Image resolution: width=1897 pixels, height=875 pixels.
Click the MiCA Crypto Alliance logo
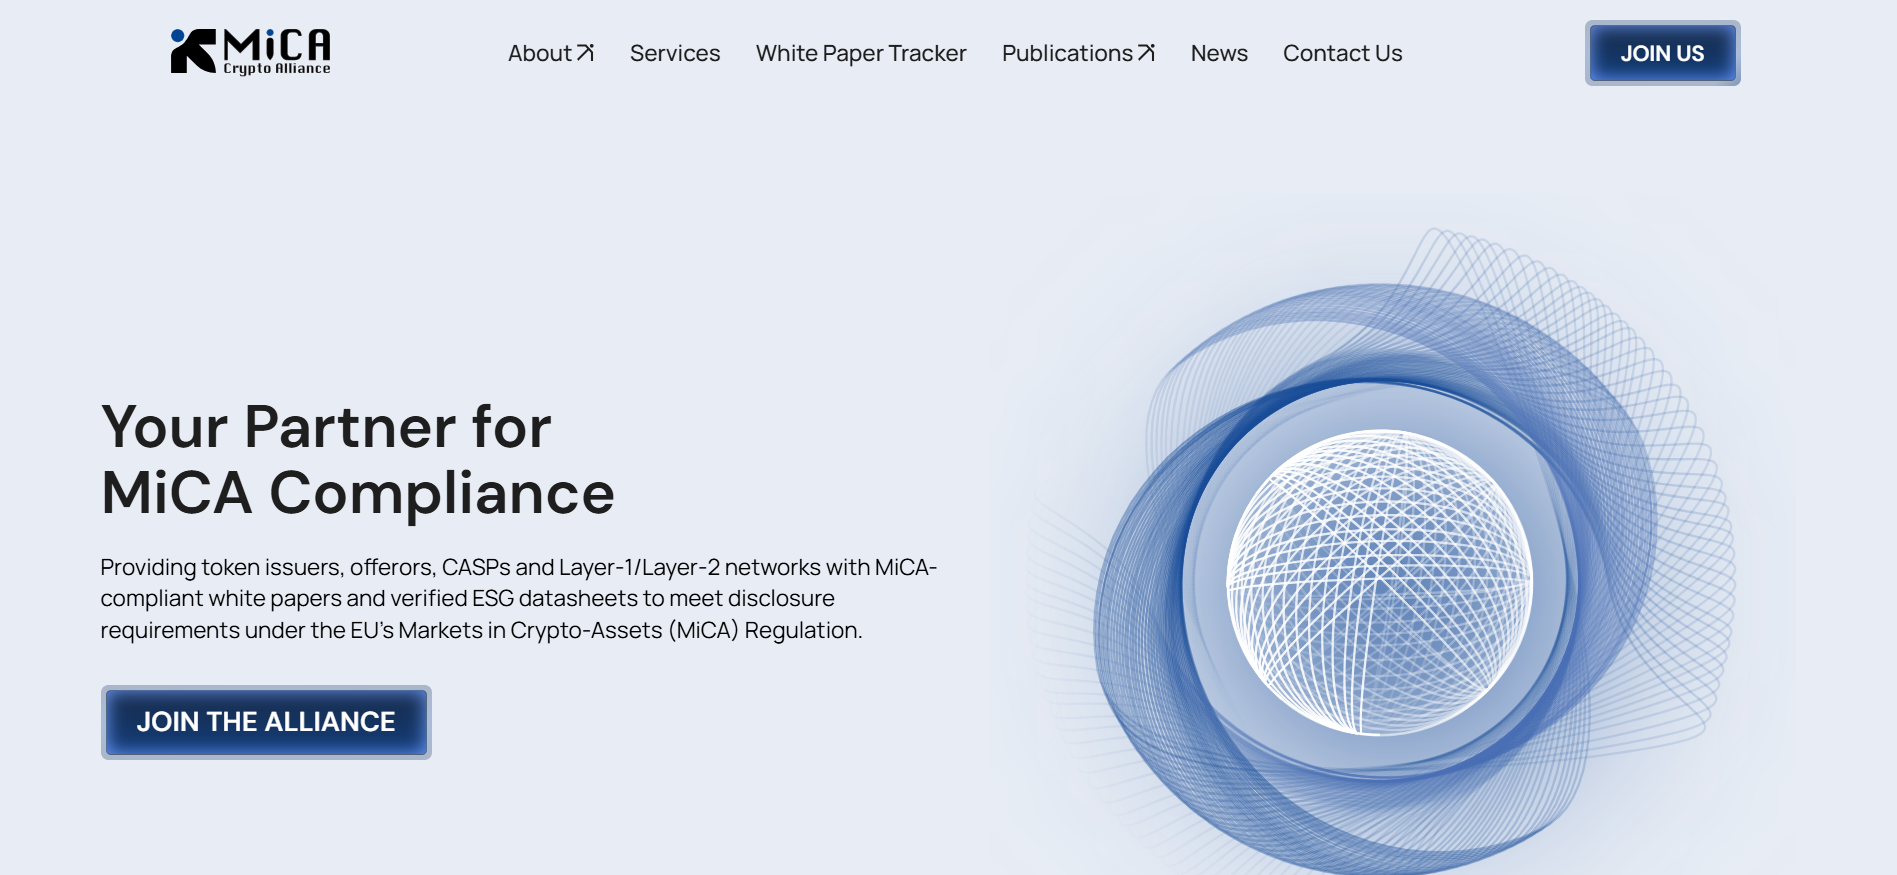coord(250,51)
